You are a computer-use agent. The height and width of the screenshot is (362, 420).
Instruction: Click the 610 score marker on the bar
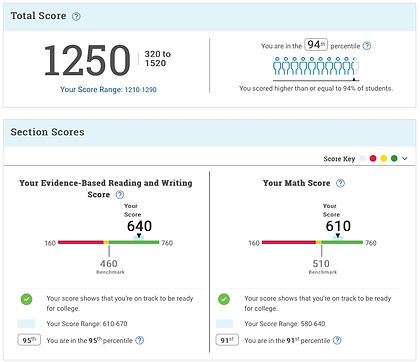click(338, 237)
